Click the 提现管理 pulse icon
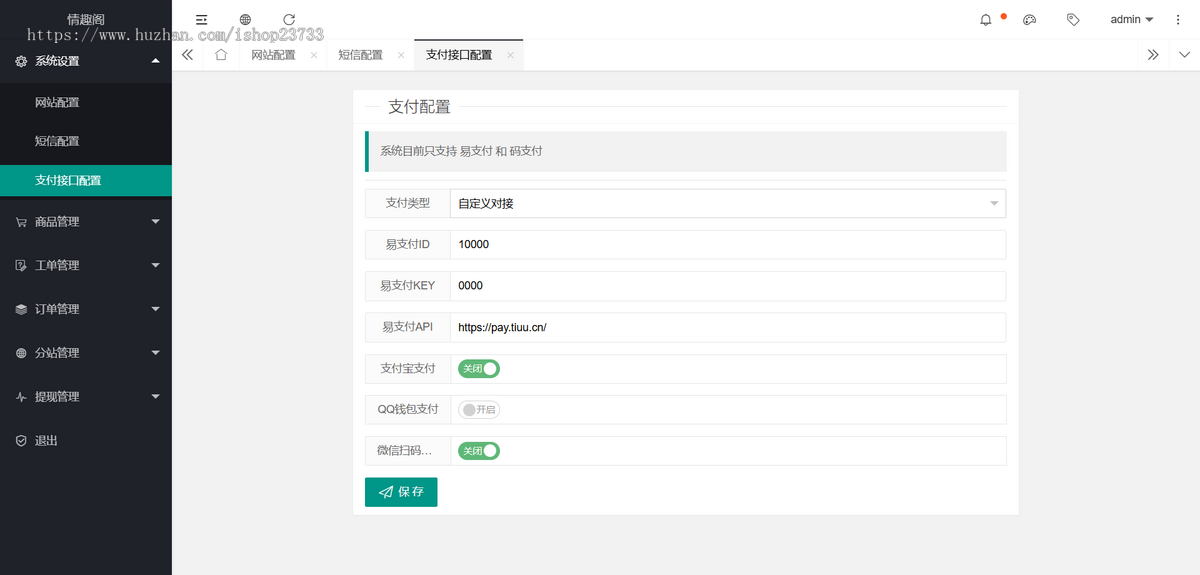 point(21,397)
